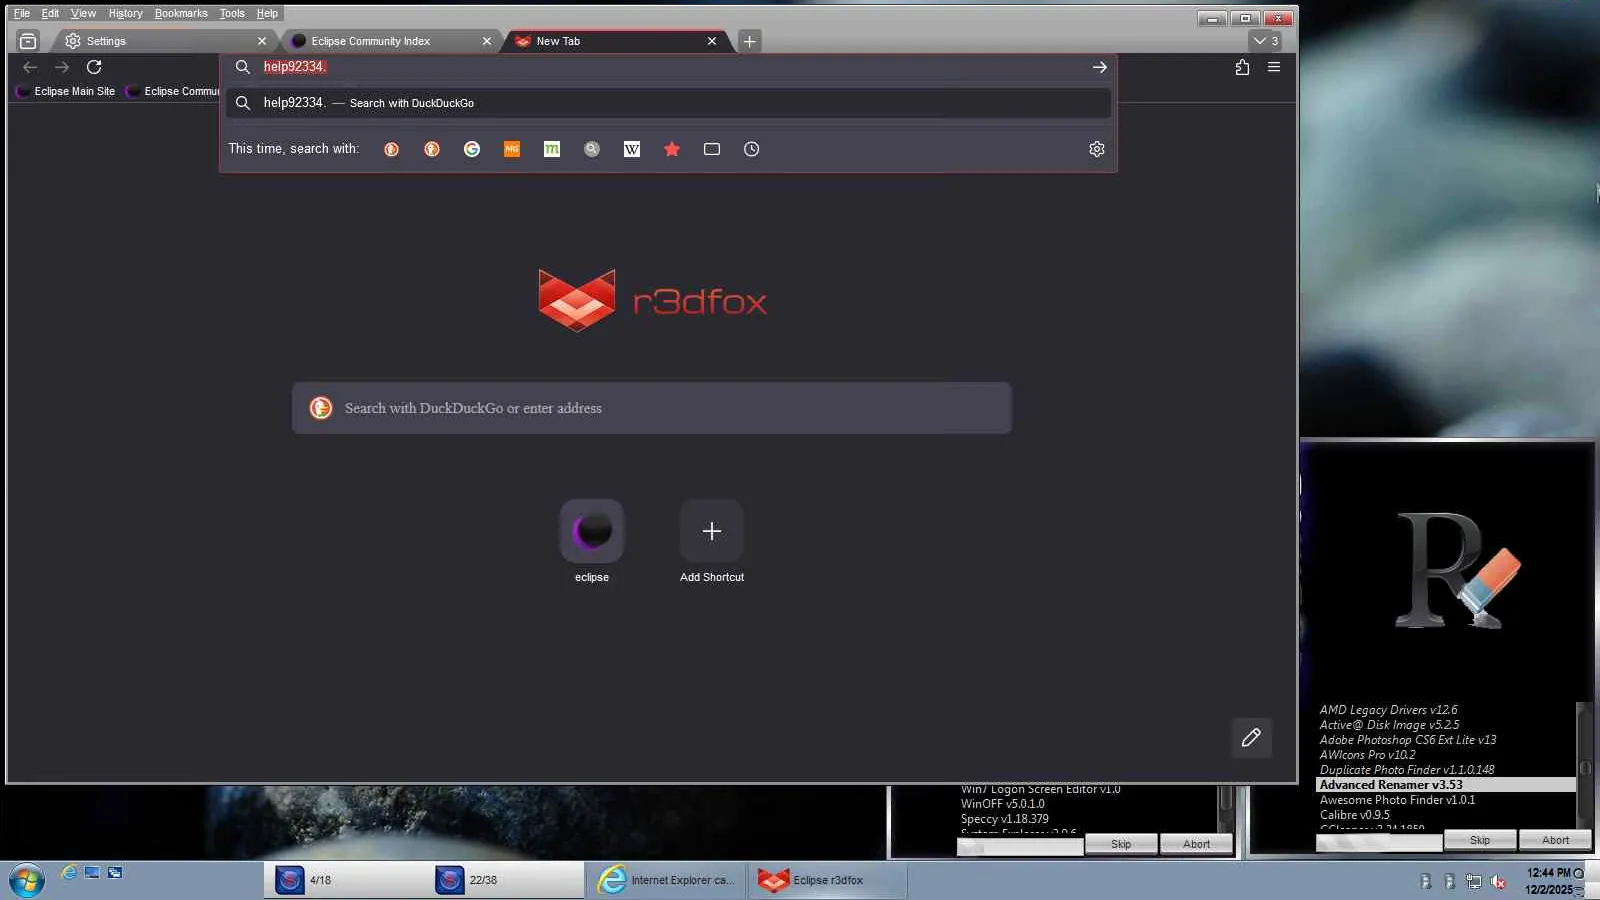Reload the current page
1600x900 pixels.
pyautogui.click(x=94, y=67)
